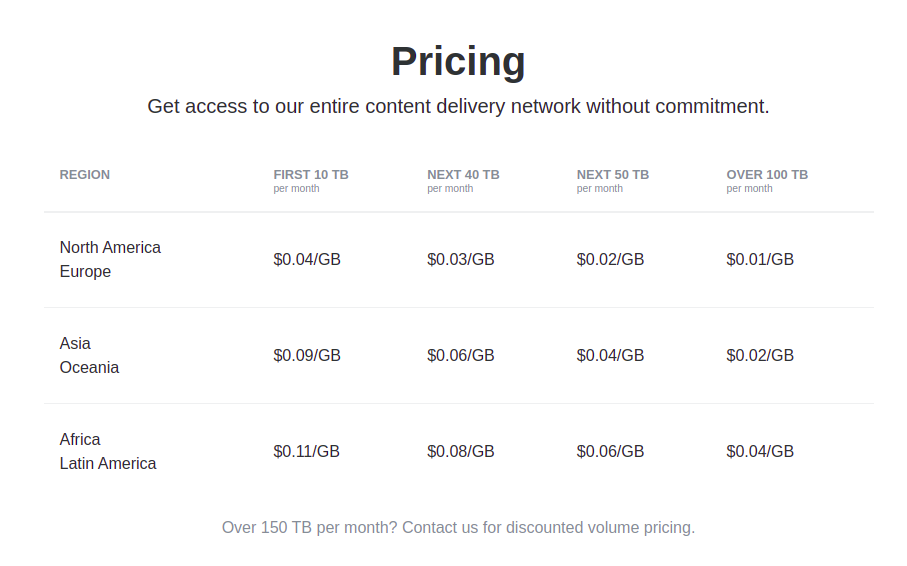Click the subtitle about content delivery network
This screenshot has height=566, width=907.
pyautogui.click(x=458, y=106)
